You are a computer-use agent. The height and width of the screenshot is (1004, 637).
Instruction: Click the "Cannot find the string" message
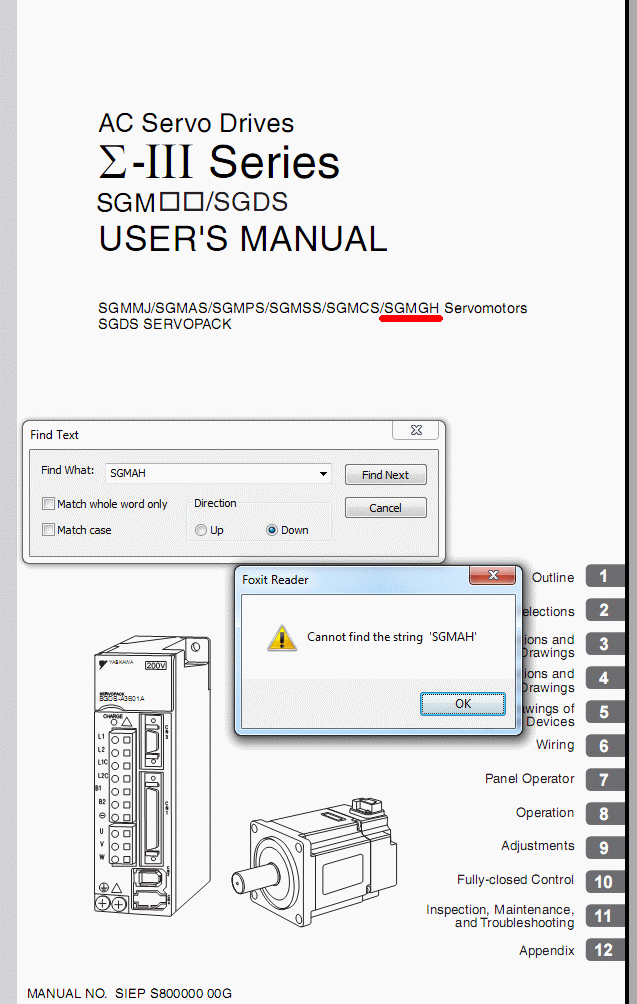(392, 637)
